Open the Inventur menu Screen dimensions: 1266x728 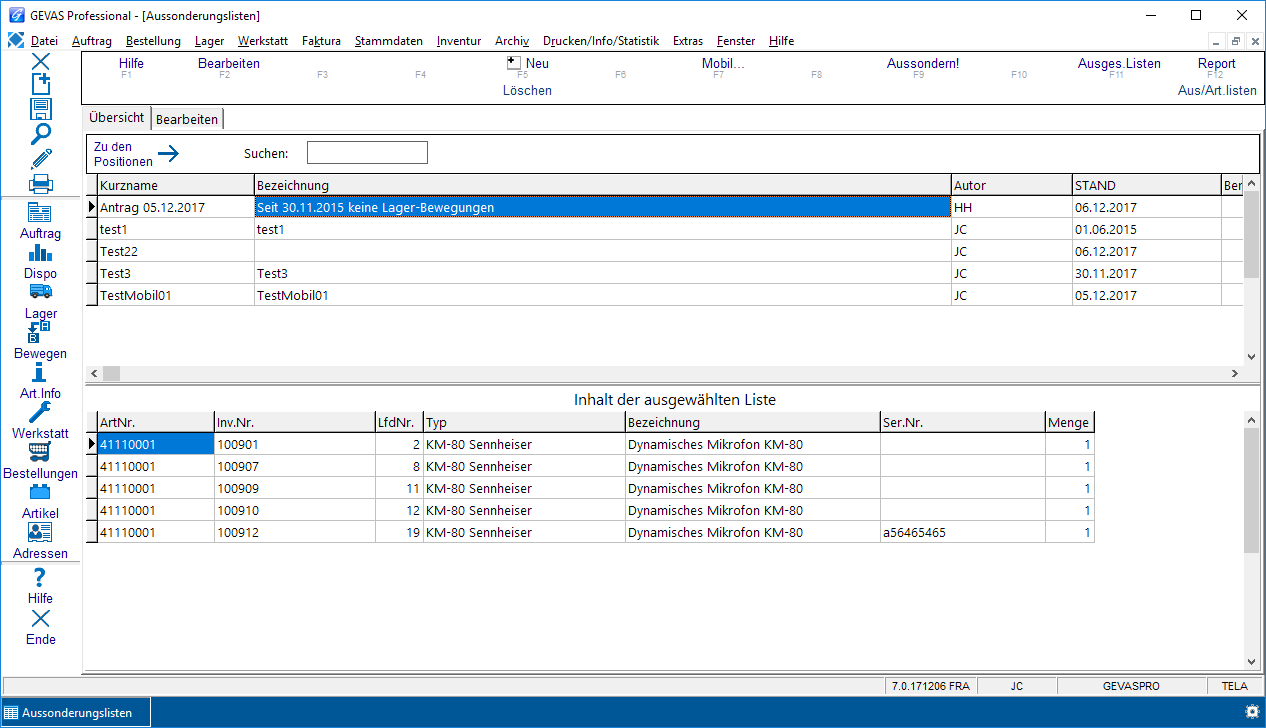point(458,41)
